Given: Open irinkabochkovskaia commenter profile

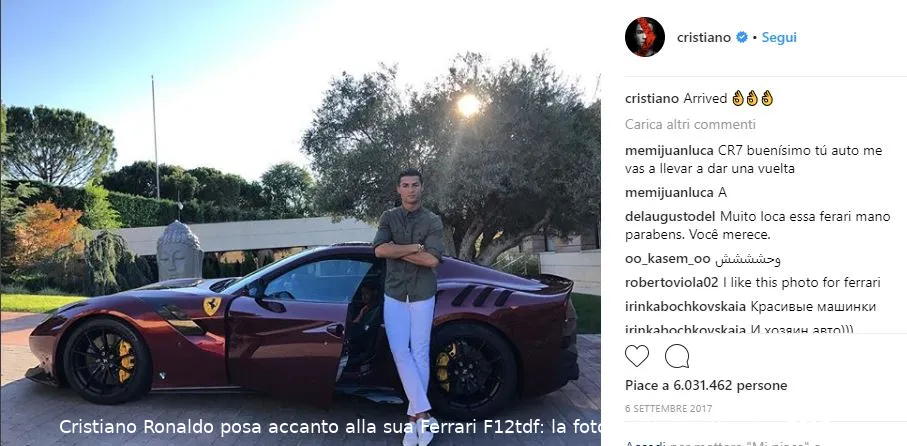Looking at the screenshot, I should [685, 307].
